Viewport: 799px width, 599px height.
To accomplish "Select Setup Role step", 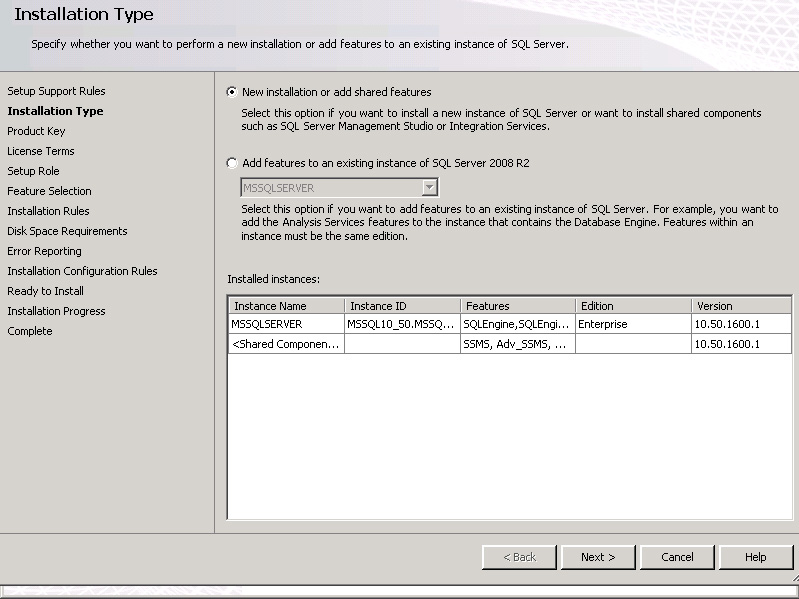I will tap(33, 171).
